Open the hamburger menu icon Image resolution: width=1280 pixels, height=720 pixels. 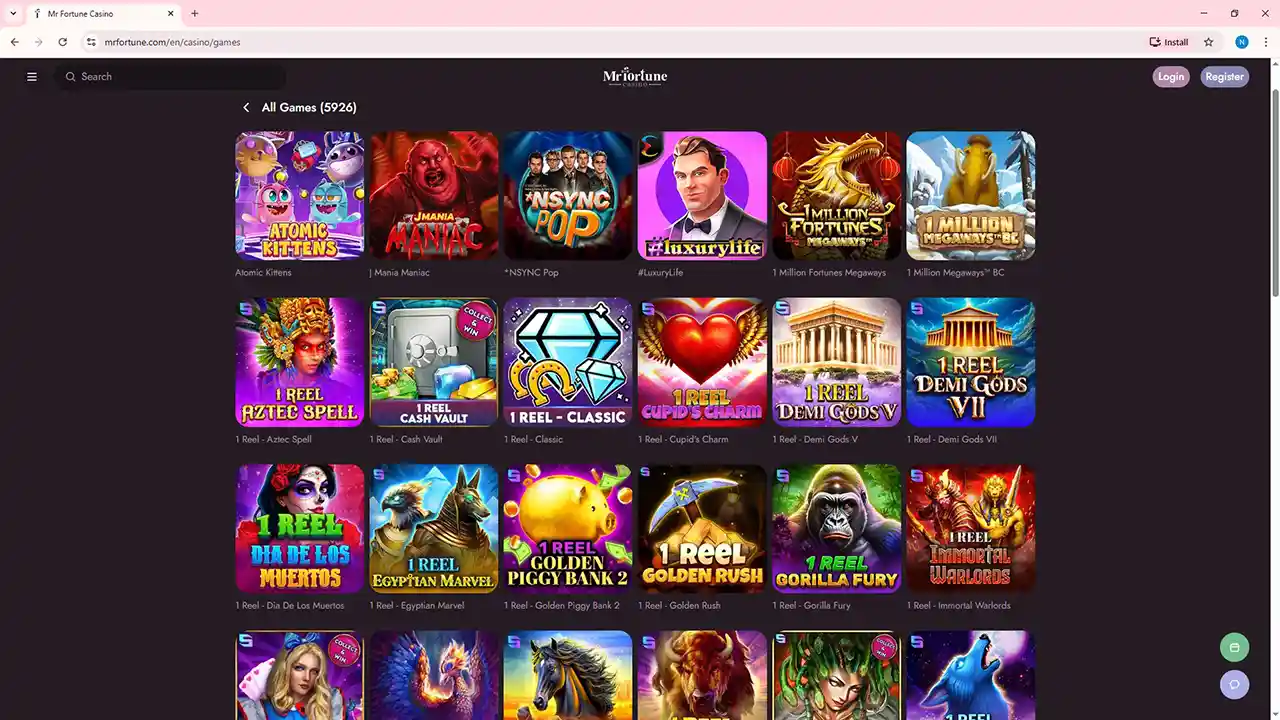tap(32, 77)
